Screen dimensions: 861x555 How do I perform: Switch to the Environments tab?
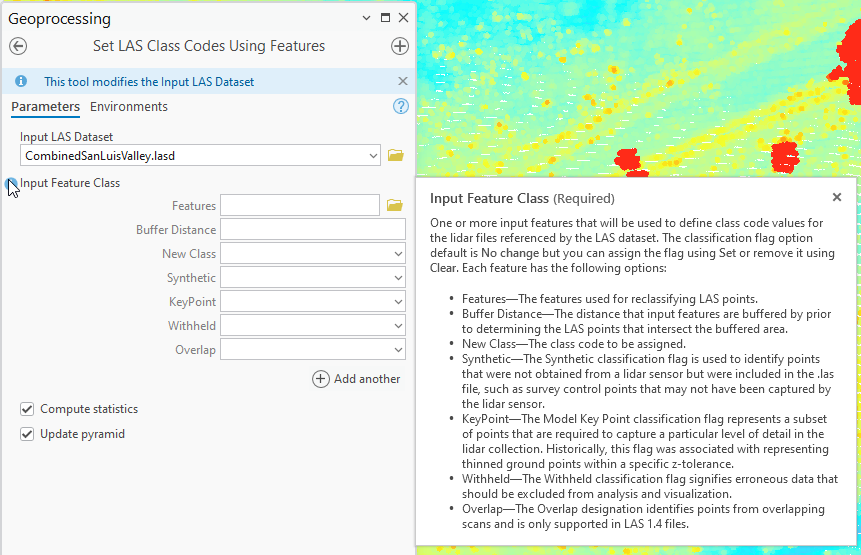pos(129,106)
